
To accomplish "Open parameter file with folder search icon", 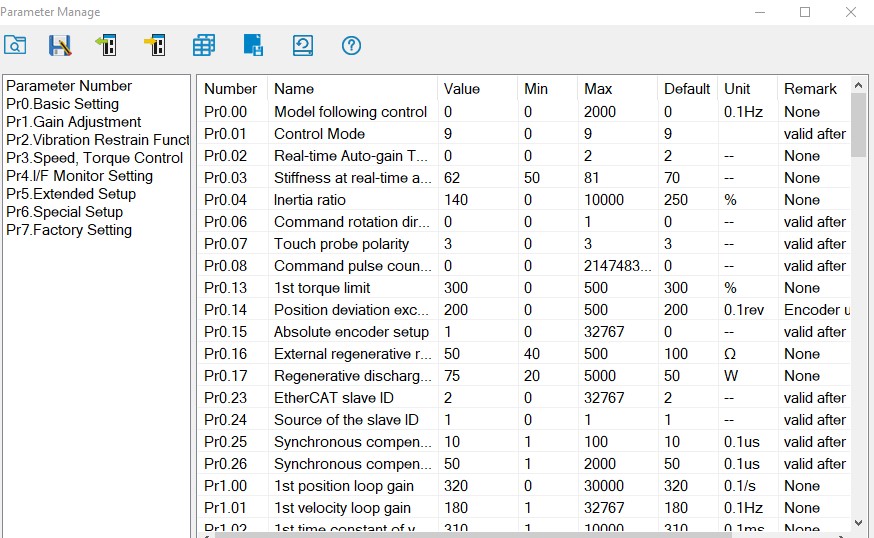I will coord(15,45).
